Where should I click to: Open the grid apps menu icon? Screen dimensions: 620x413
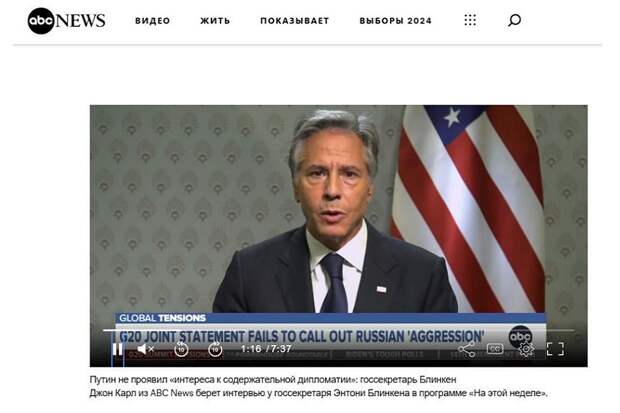(x=470, y=20)
